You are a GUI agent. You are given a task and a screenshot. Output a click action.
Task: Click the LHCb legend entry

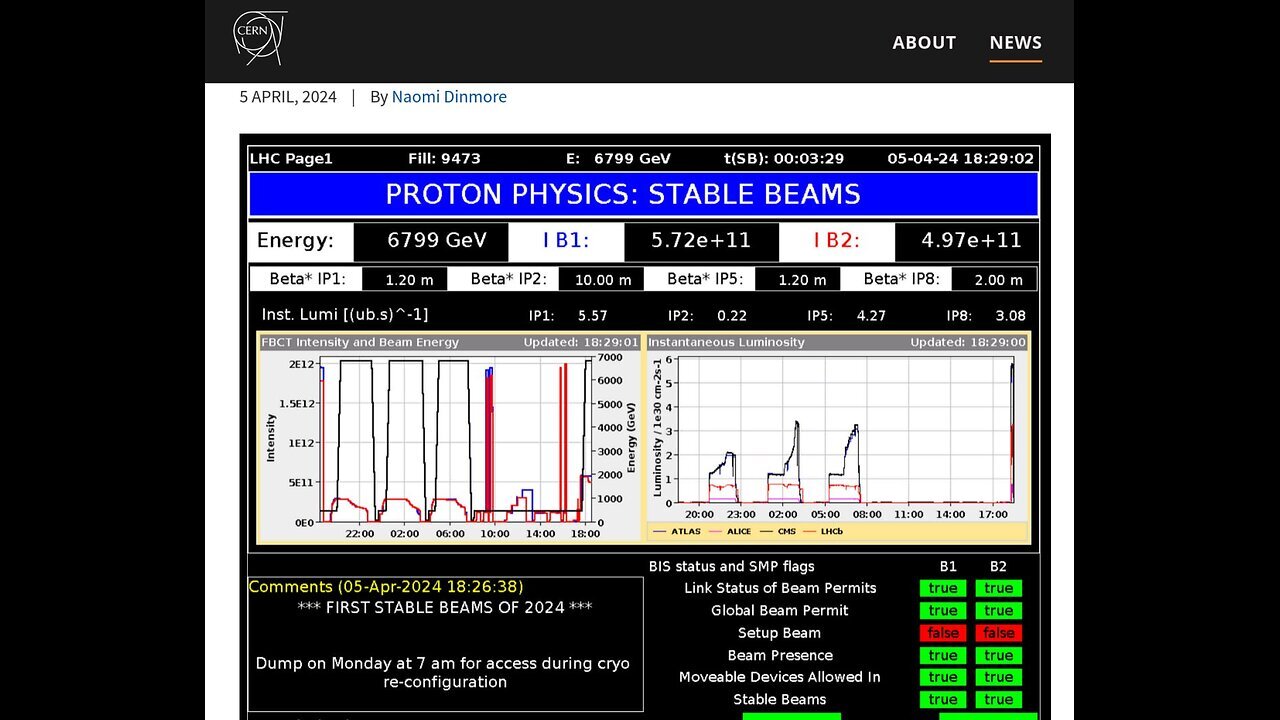tap(825, 531)
